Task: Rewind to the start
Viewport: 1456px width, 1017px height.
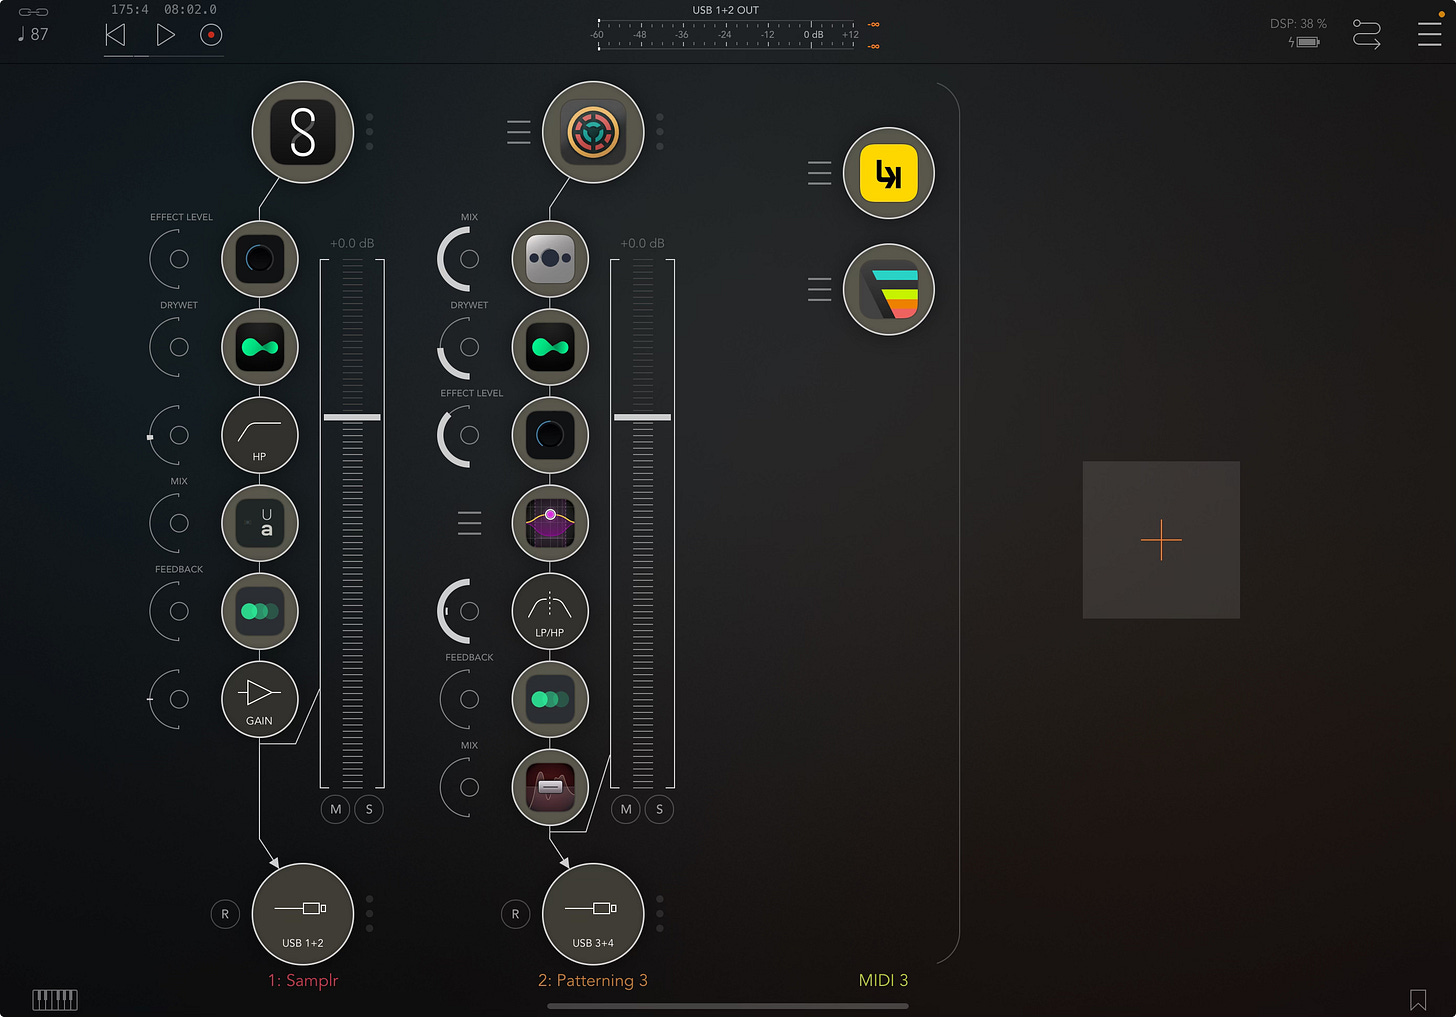Action: pos(116,35)
